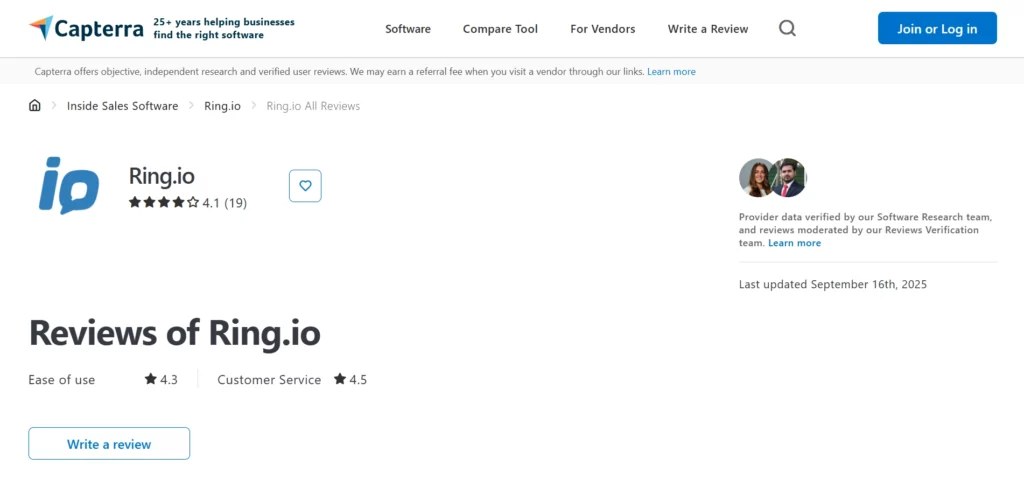This screenshot has height=493, width=1024.
Task: Select Write a Review in header
Action: point(708,29)
